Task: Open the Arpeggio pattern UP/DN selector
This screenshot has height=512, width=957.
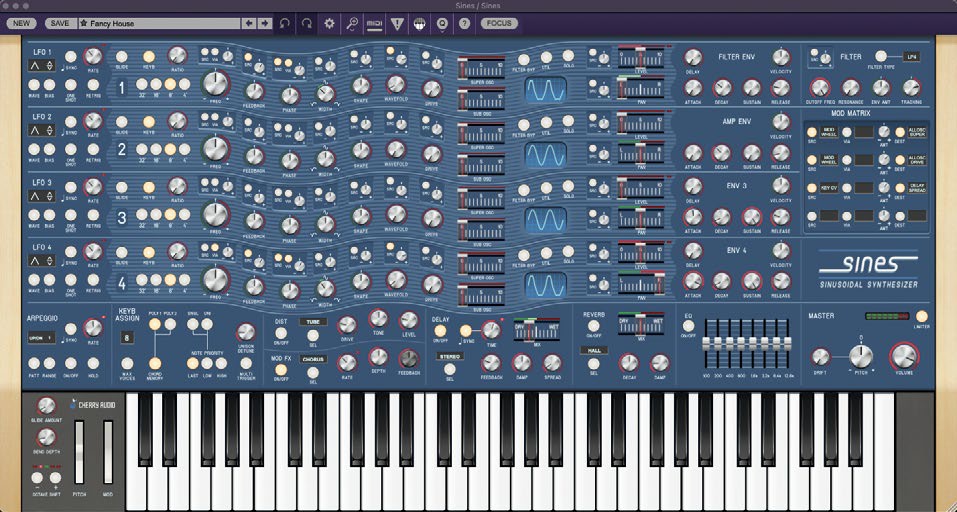Action: [42, 337]
